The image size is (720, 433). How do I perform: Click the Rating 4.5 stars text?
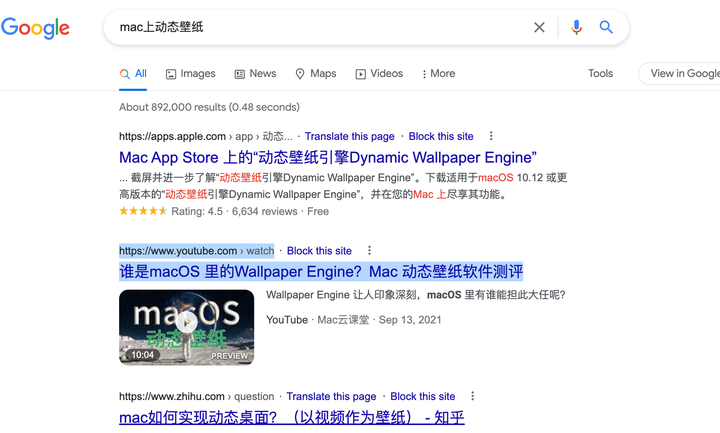point(197,211)
